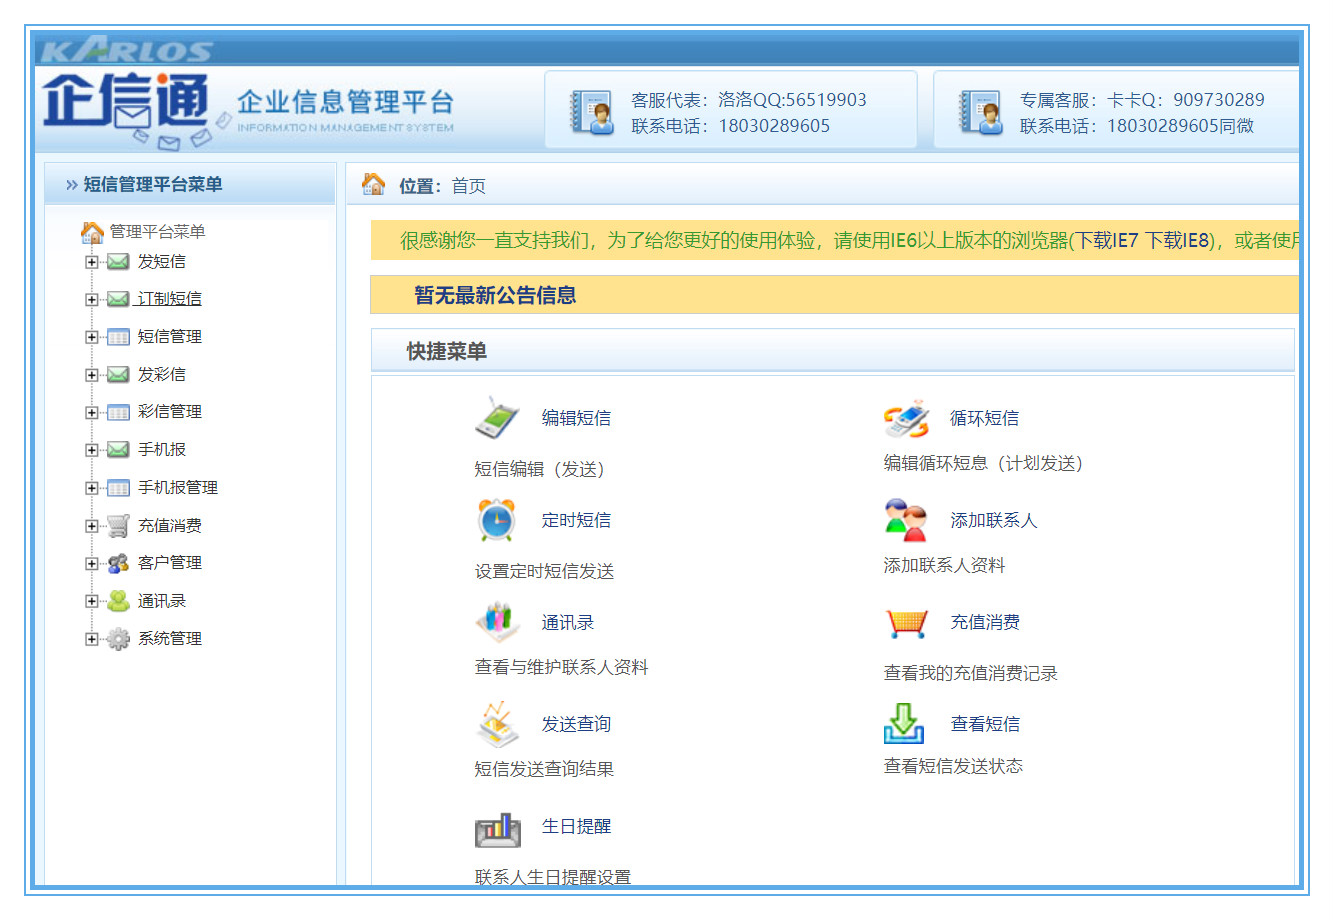Open 手机报管理 in the sidebar tree
The image size is (1334, 920).
177,488
